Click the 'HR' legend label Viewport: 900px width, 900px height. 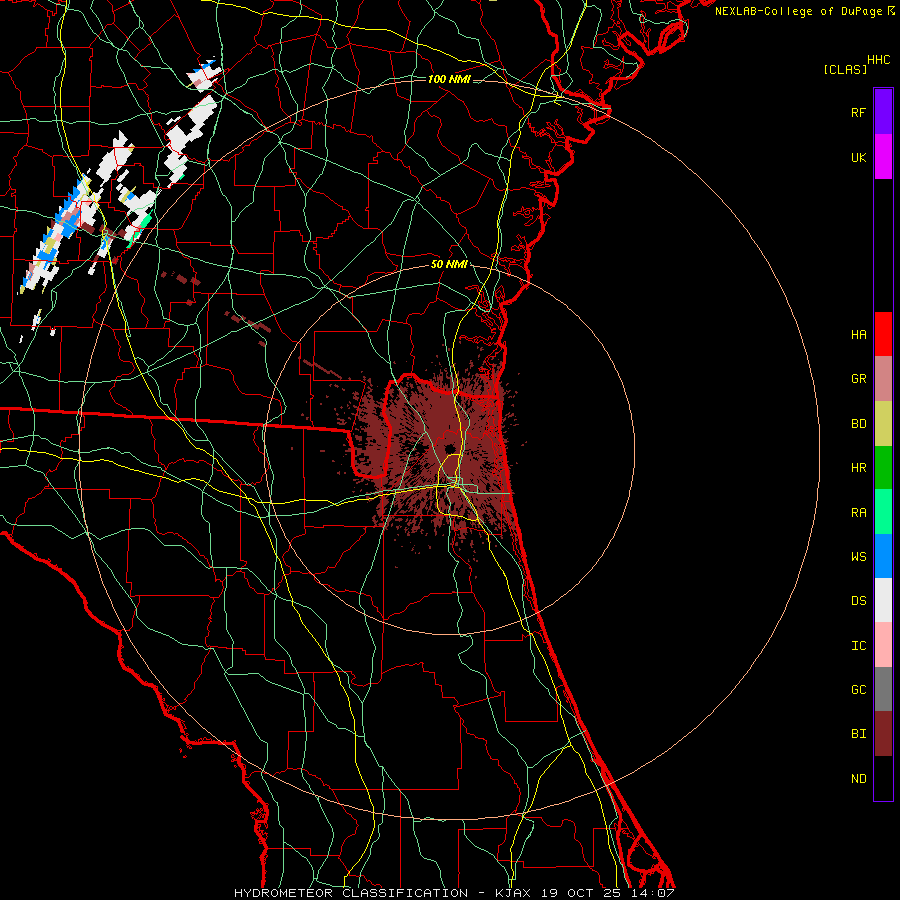pyautogui.click(x=858, y=468)
